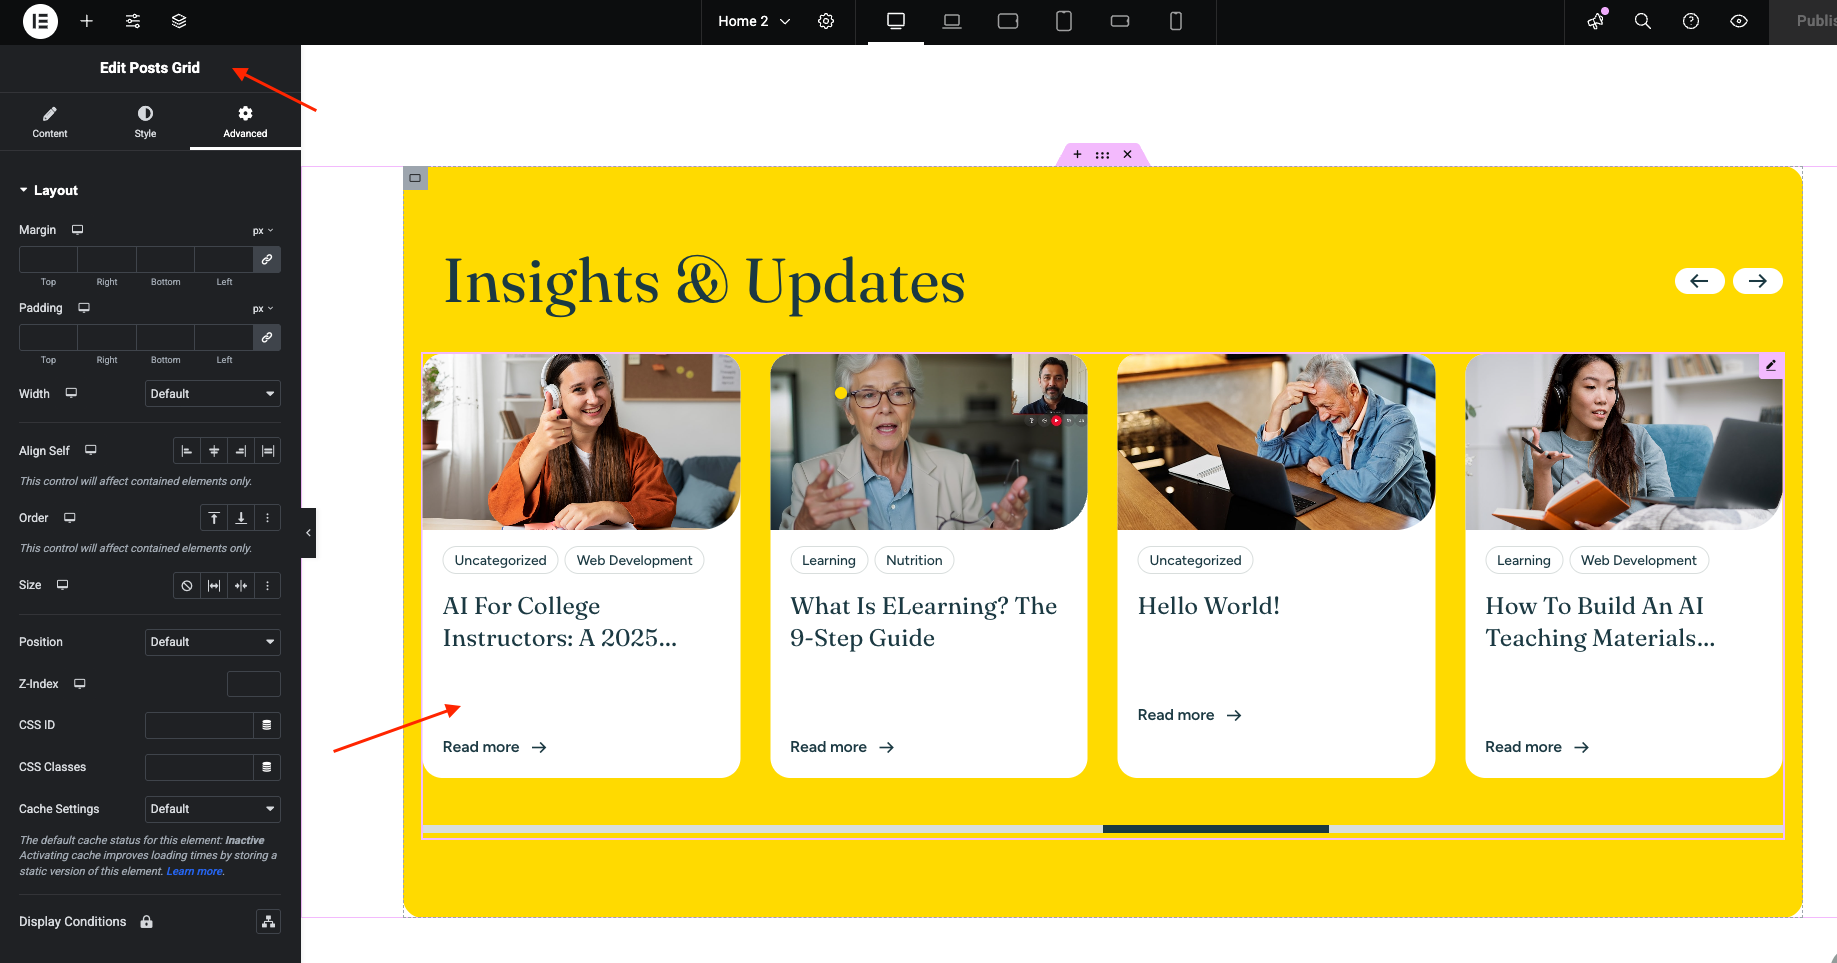This screenshot has height=963, width=1837.
Task: Open page settings gear icon
Action: pyautogui.click(x=826, y=21)
